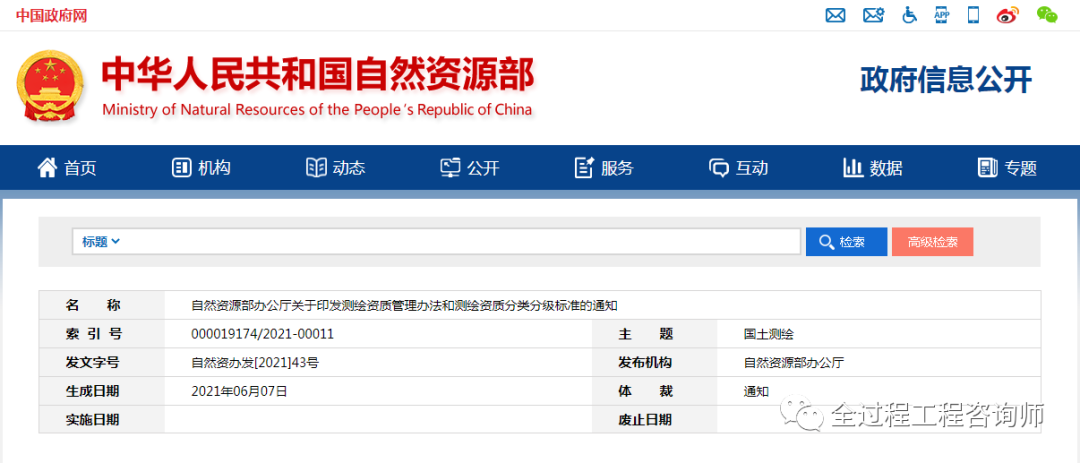Click the bar chart icon beside 数据
This screenshot has width=1080, height=463.
click(x=853, y=167)
